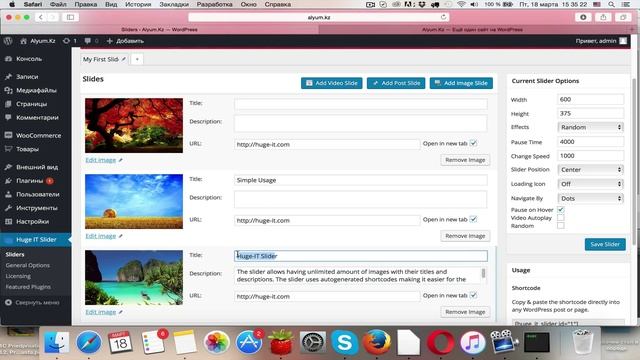Viewport: 640px width, 360px height.
Task: Click Change Speed field with 1000
Action: click(x=590, y=156)
